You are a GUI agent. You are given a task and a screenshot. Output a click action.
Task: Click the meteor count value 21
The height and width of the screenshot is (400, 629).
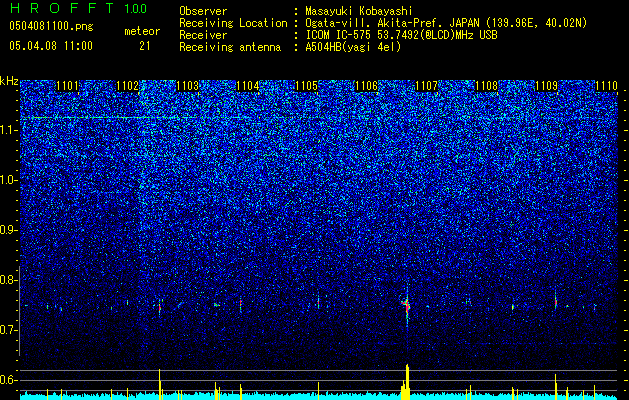pyautogui.click(x=144, y=46)
